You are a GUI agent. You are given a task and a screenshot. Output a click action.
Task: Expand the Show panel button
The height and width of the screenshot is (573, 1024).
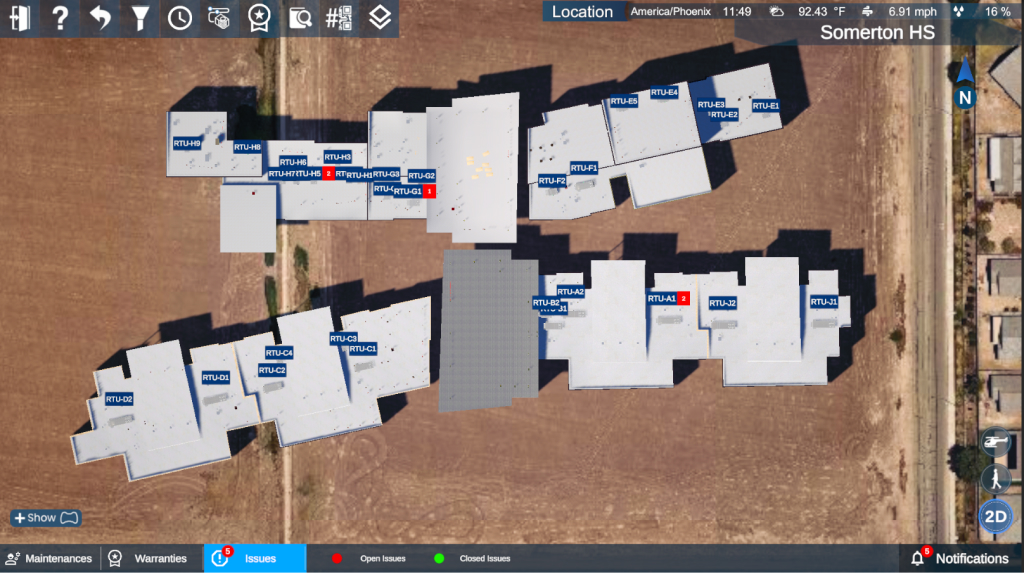point(45,518)
